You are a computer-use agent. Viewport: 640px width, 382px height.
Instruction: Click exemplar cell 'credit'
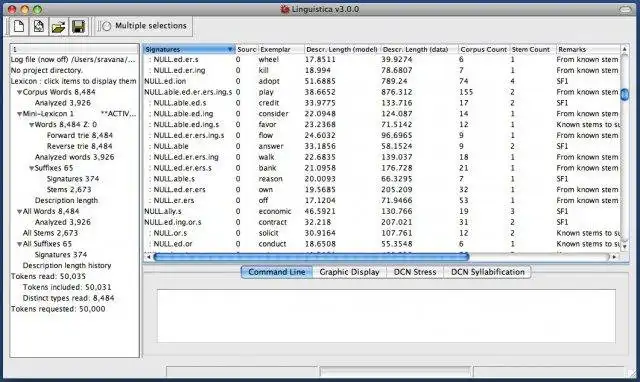click(268, 103)
